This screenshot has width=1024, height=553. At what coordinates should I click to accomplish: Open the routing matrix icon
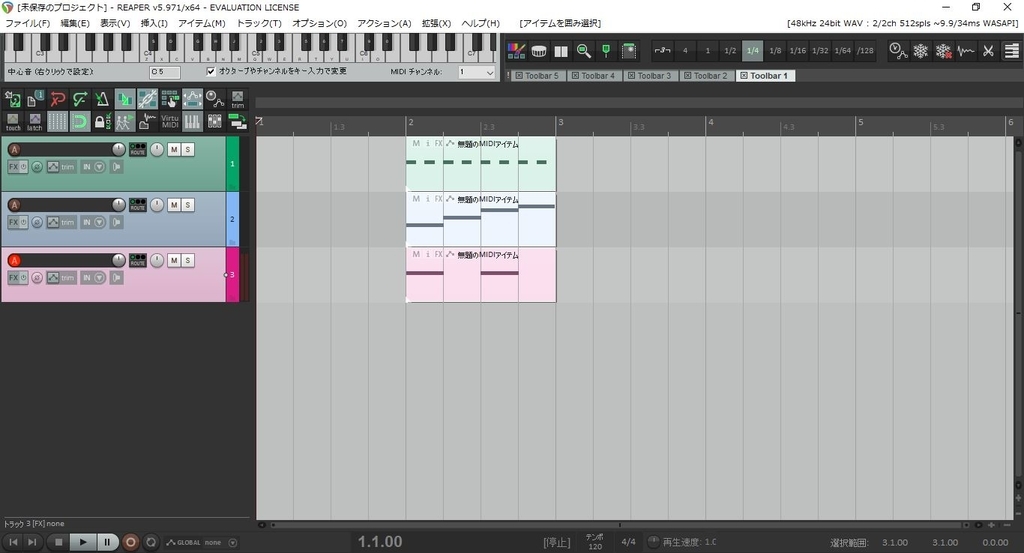(237, 121)
